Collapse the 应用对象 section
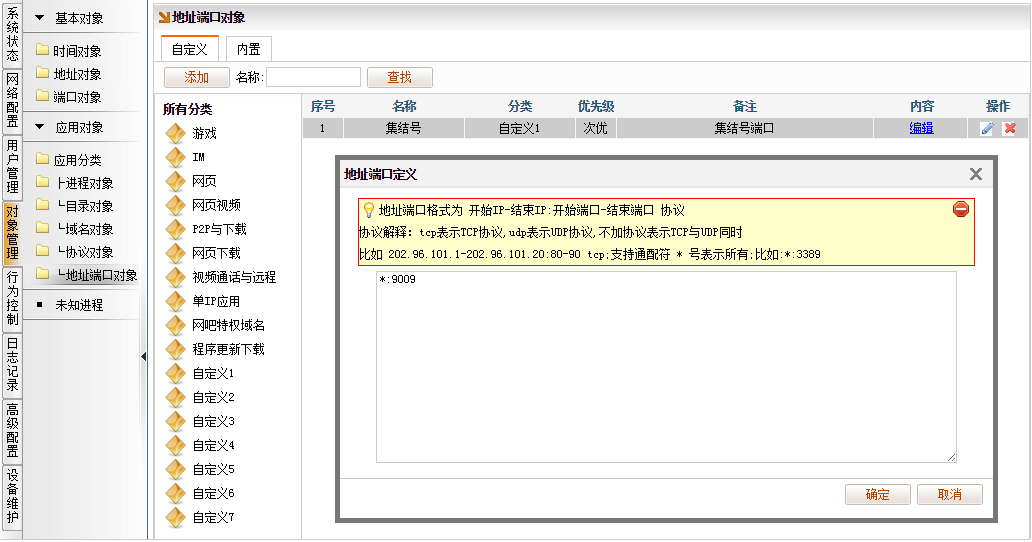Screen dimensions: 1032x542 click(x=40, y=126)
